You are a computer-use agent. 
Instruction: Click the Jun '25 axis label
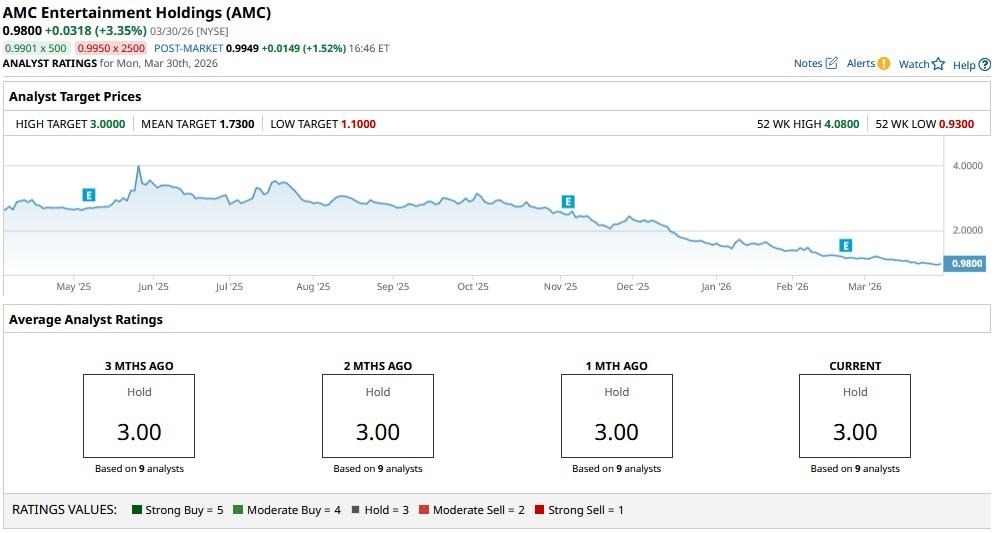point(153,287)
